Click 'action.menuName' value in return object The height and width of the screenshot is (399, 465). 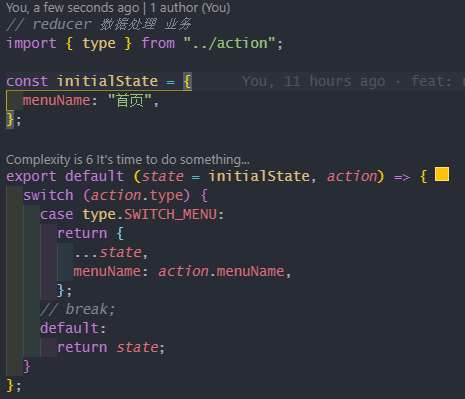[x=221, y=271]
